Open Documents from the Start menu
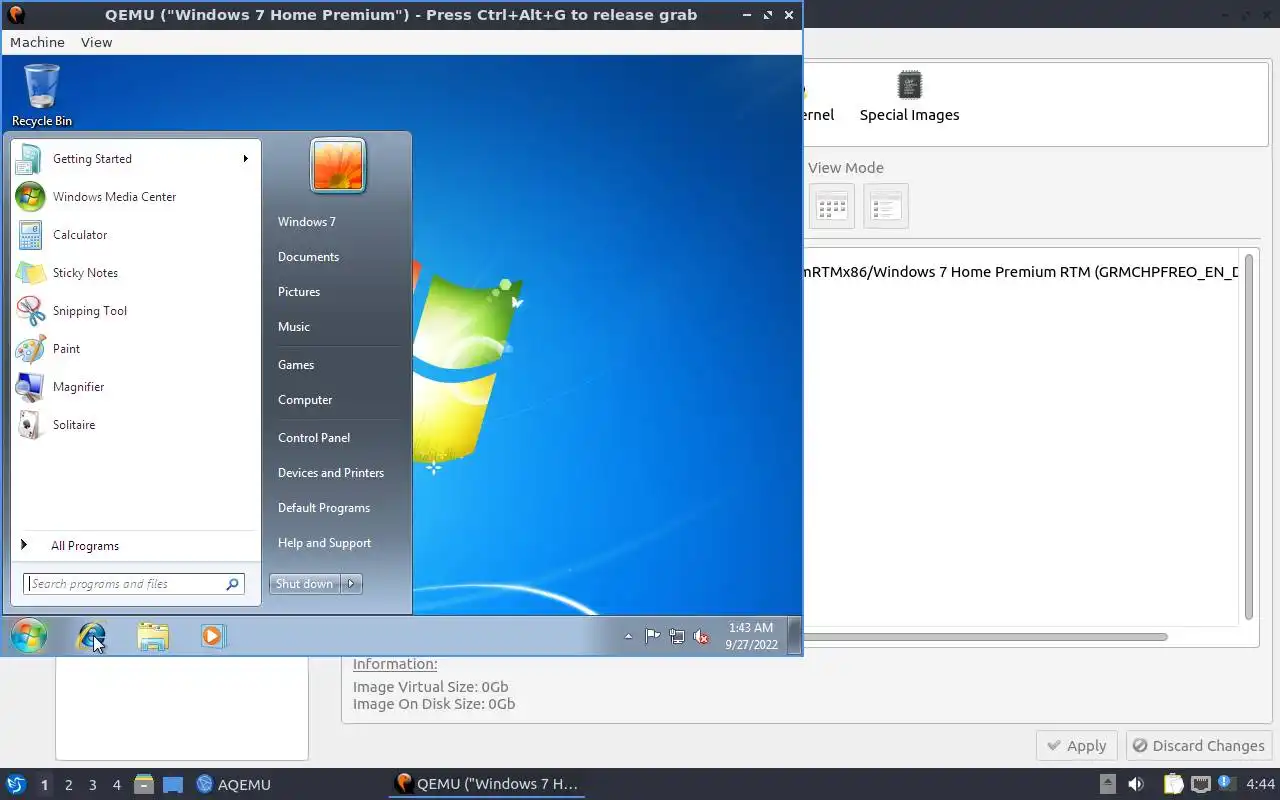Viewport: 1280px width, 800px height. pos(308,257)
